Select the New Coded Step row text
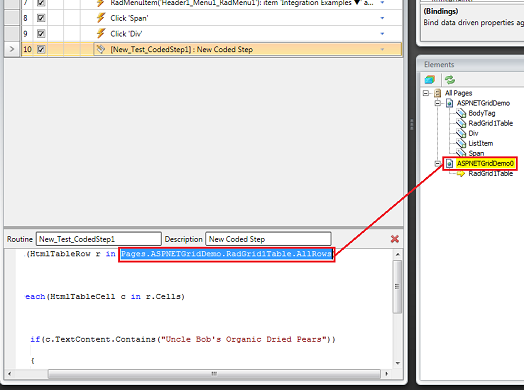This screenshot has height=390, width=524. [181, 49]
